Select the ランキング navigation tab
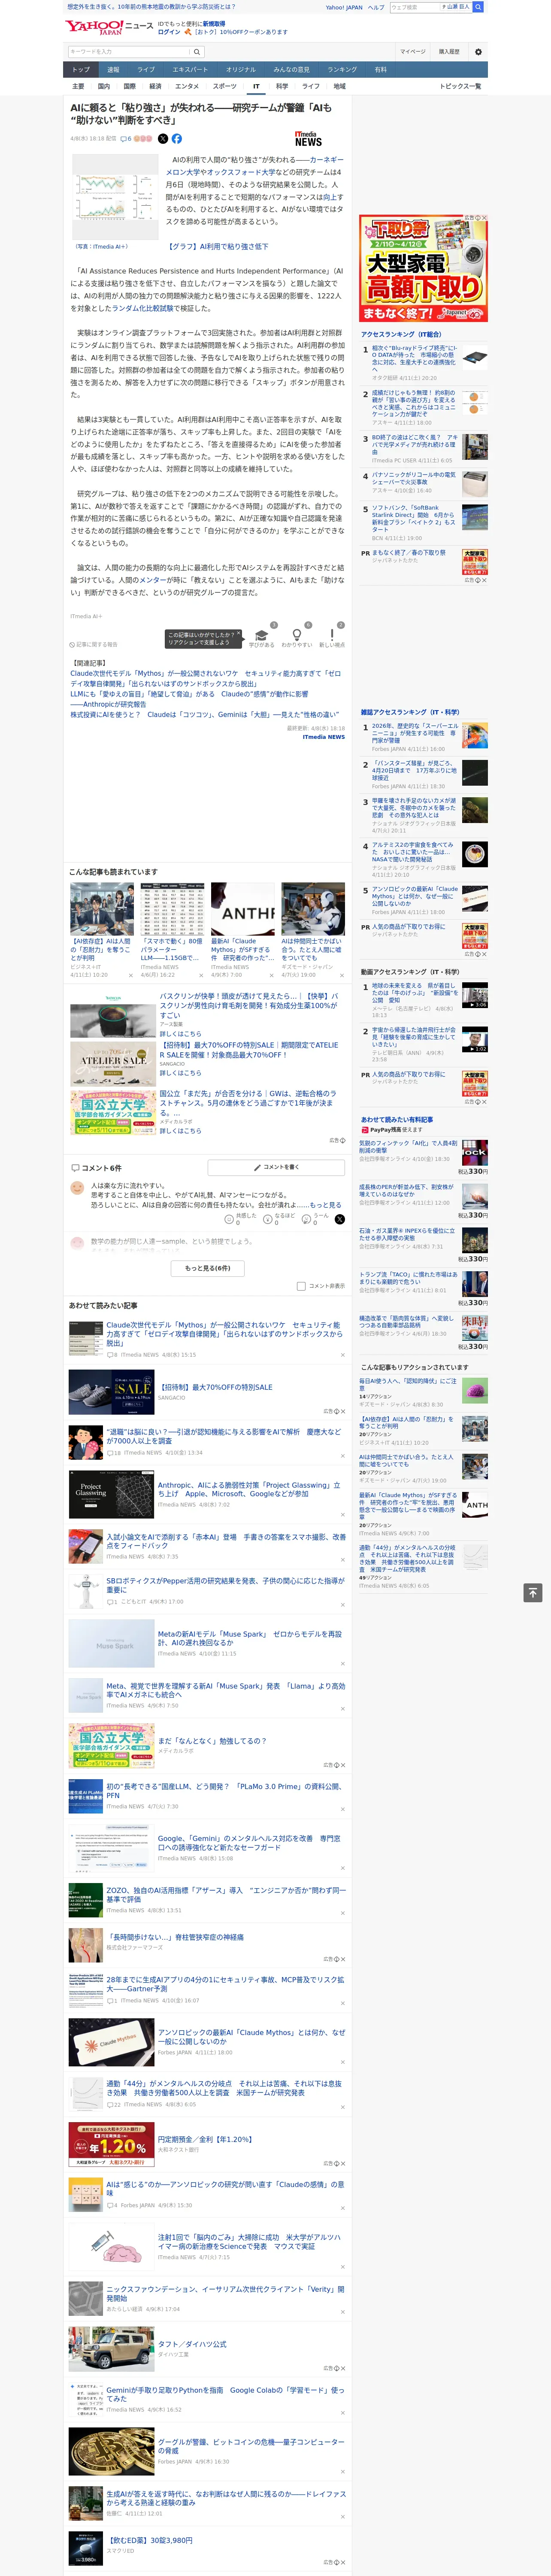 coord(342,70)
